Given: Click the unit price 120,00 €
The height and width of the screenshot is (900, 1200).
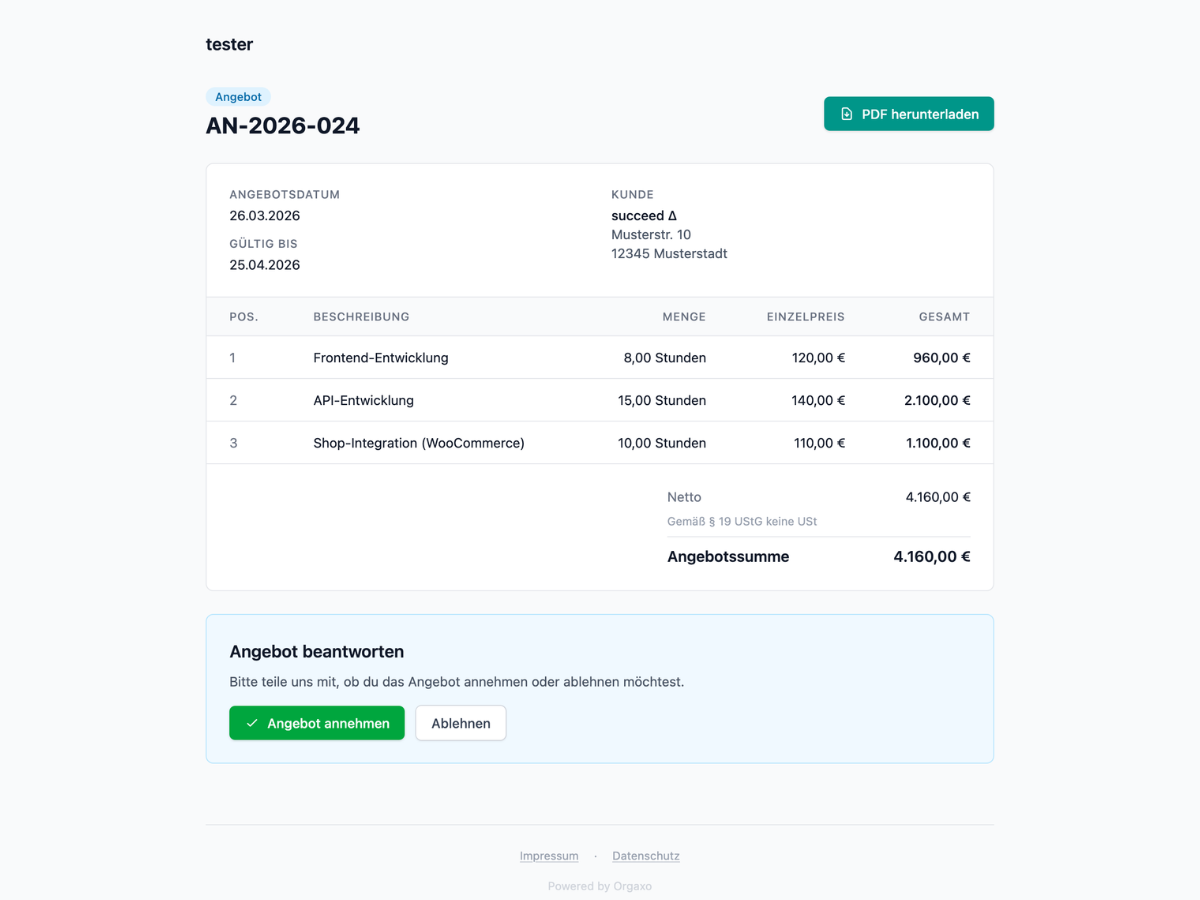Looking at the screenshot, I should click(x=819, y=358).
